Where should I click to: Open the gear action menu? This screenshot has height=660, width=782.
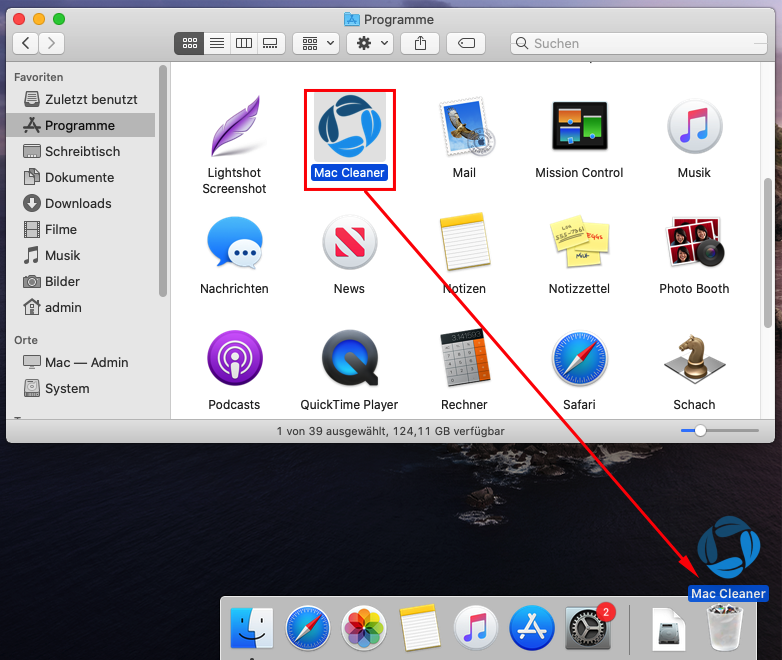click(370, 43)
